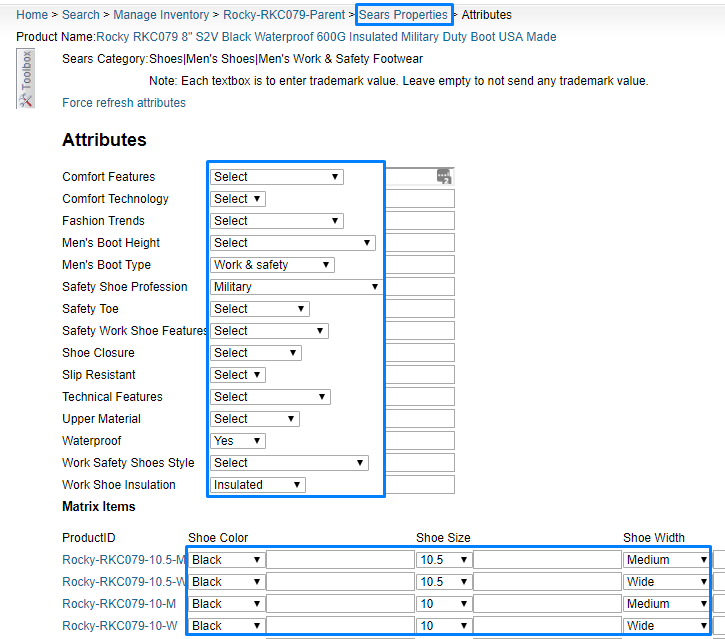Open the Toolbox side panel
The image size is (725, 639).
[x=25, y=79]
